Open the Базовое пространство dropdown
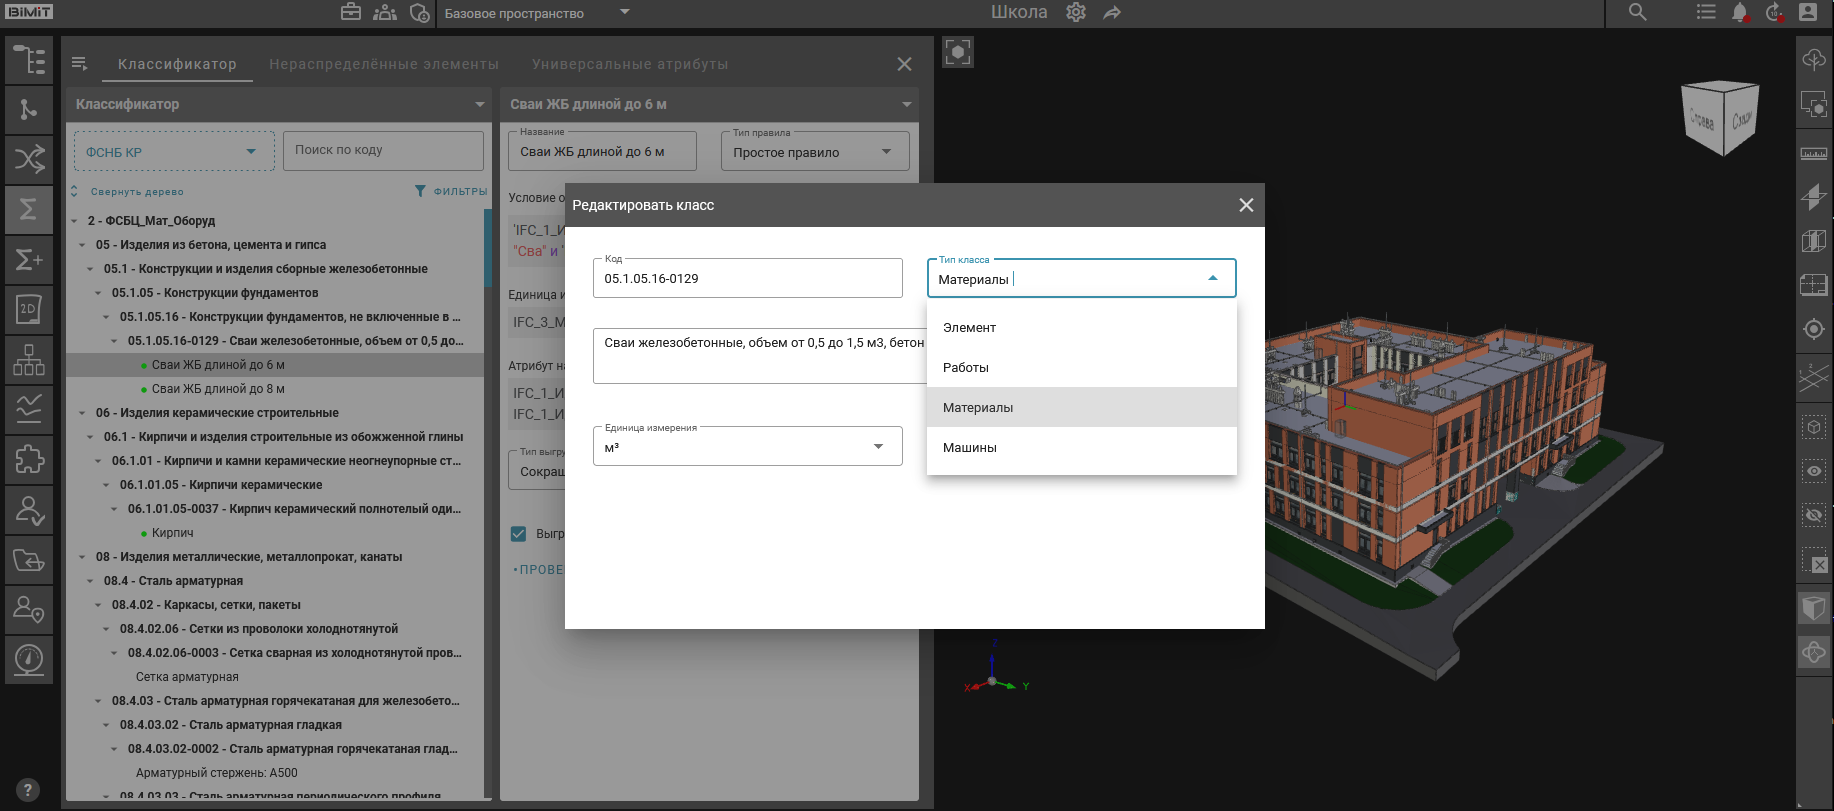 click(537, 13)
